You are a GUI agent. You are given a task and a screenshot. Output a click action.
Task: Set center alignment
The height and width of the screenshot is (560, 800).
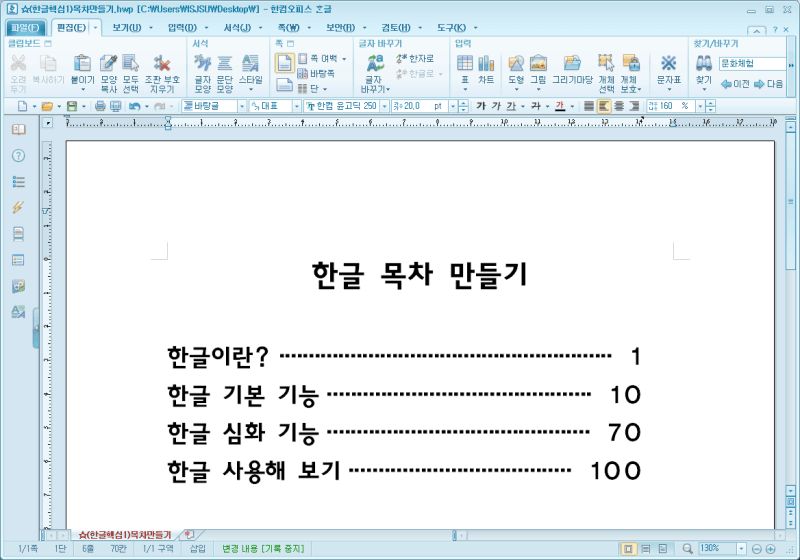[619, 106]
